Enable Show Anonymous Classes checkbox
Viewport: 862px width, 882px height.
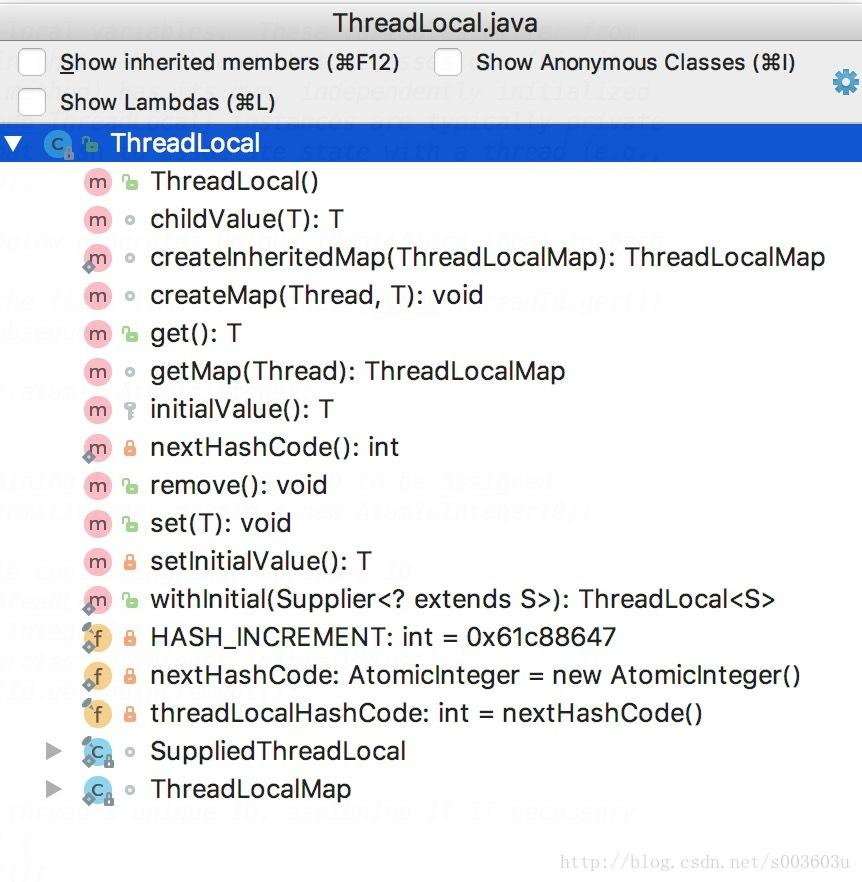pos(448,62)
